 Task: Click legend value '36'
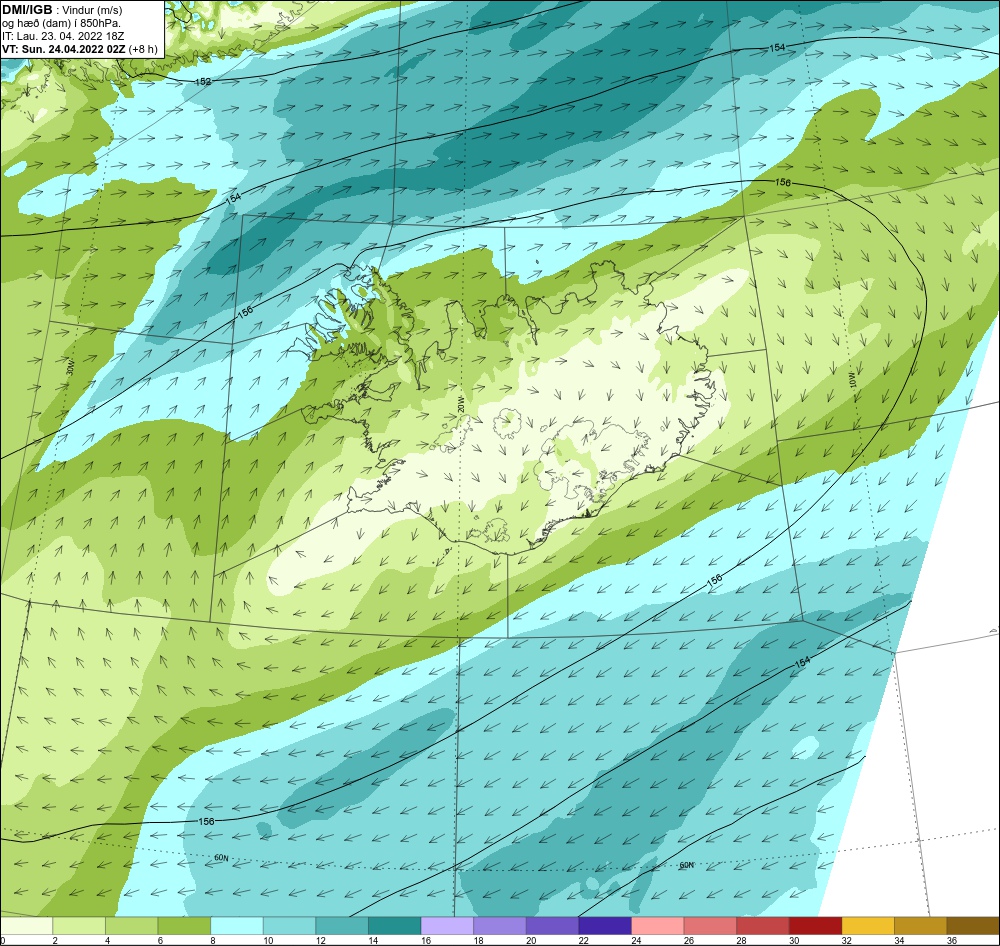(952, 940)
